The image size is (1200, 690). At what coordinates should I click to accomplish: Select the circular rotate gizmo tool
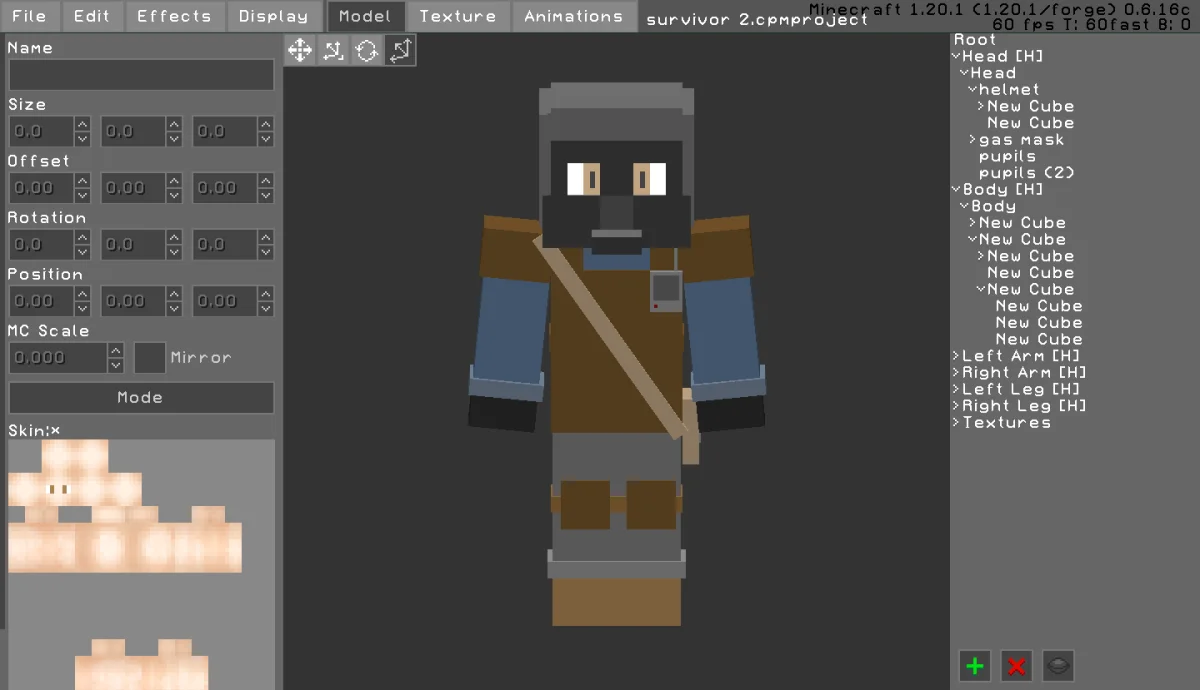(x=366, y=50)
